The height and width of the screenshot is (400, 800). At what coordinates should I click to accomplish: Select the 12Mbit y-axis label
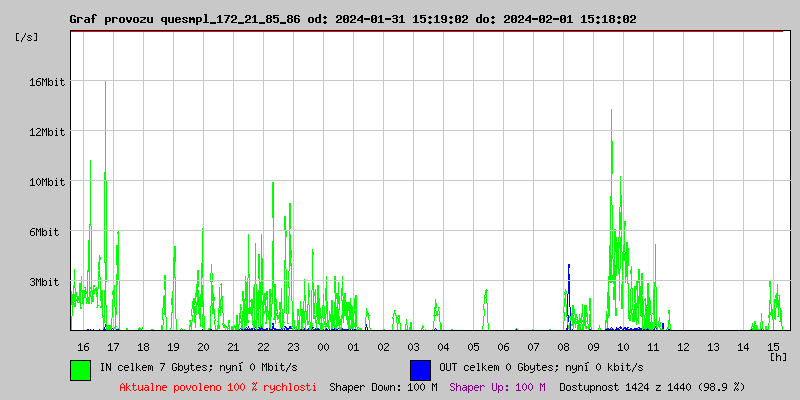pos(47,132)
